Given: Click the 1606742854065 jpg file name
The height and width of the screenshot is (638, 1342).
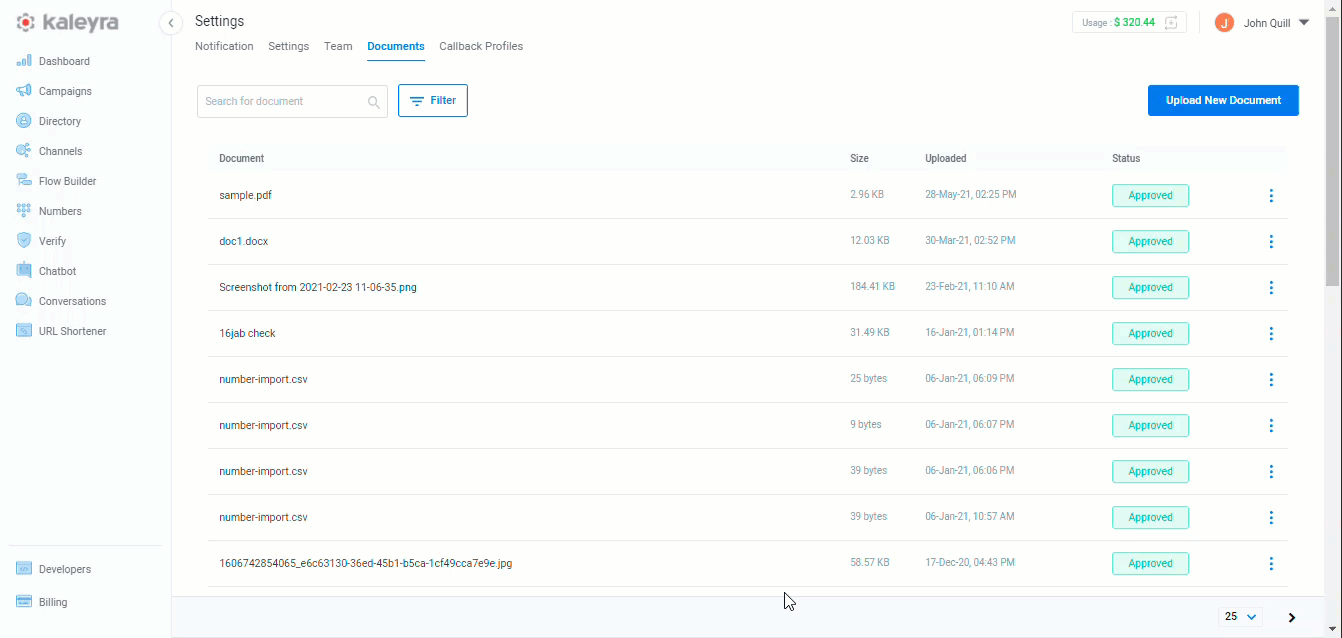Looking at the screenshot, I should point(366,563).
